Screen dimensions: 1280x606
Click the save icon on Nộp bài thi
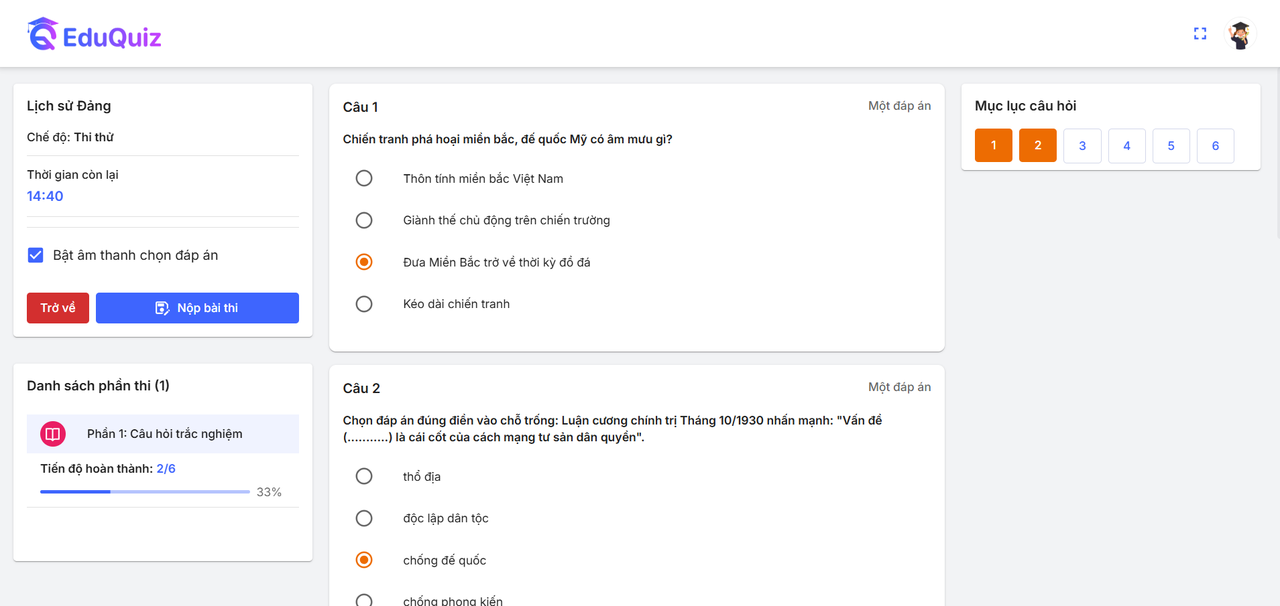[163, 308]
